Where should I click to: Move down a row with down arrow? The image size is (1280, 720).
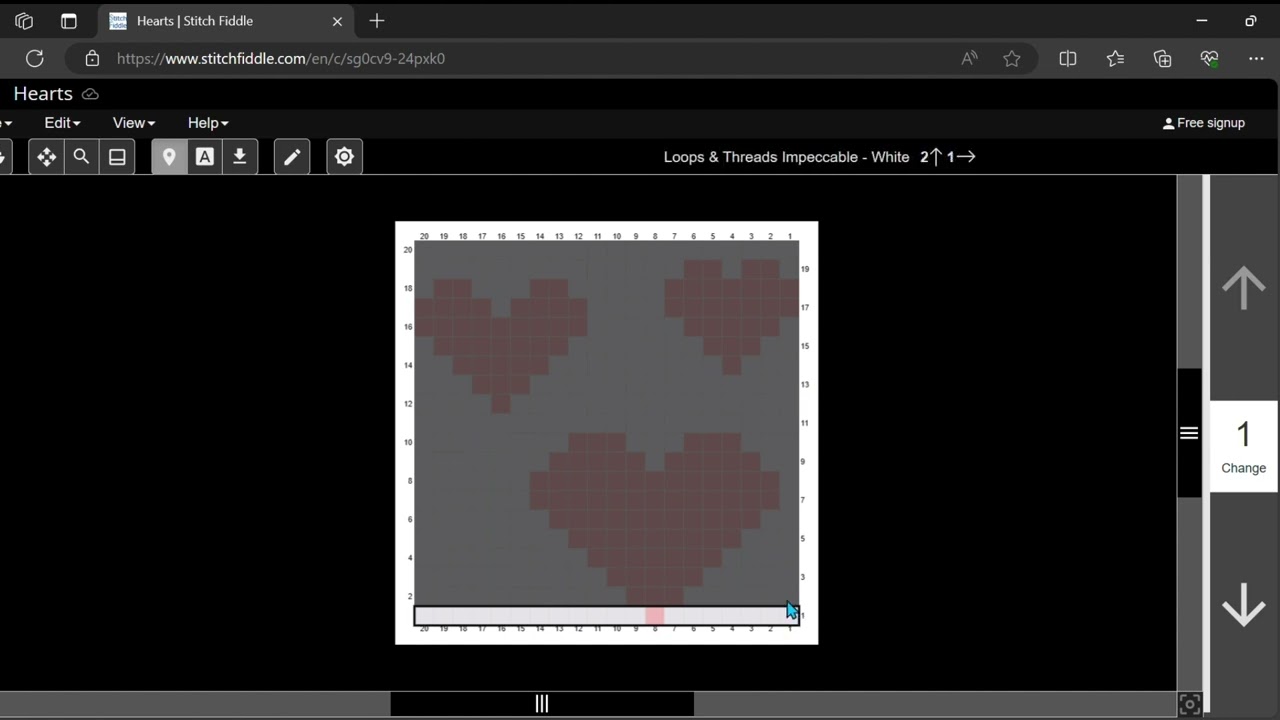pyautogui.click(x=1244, y=605)
